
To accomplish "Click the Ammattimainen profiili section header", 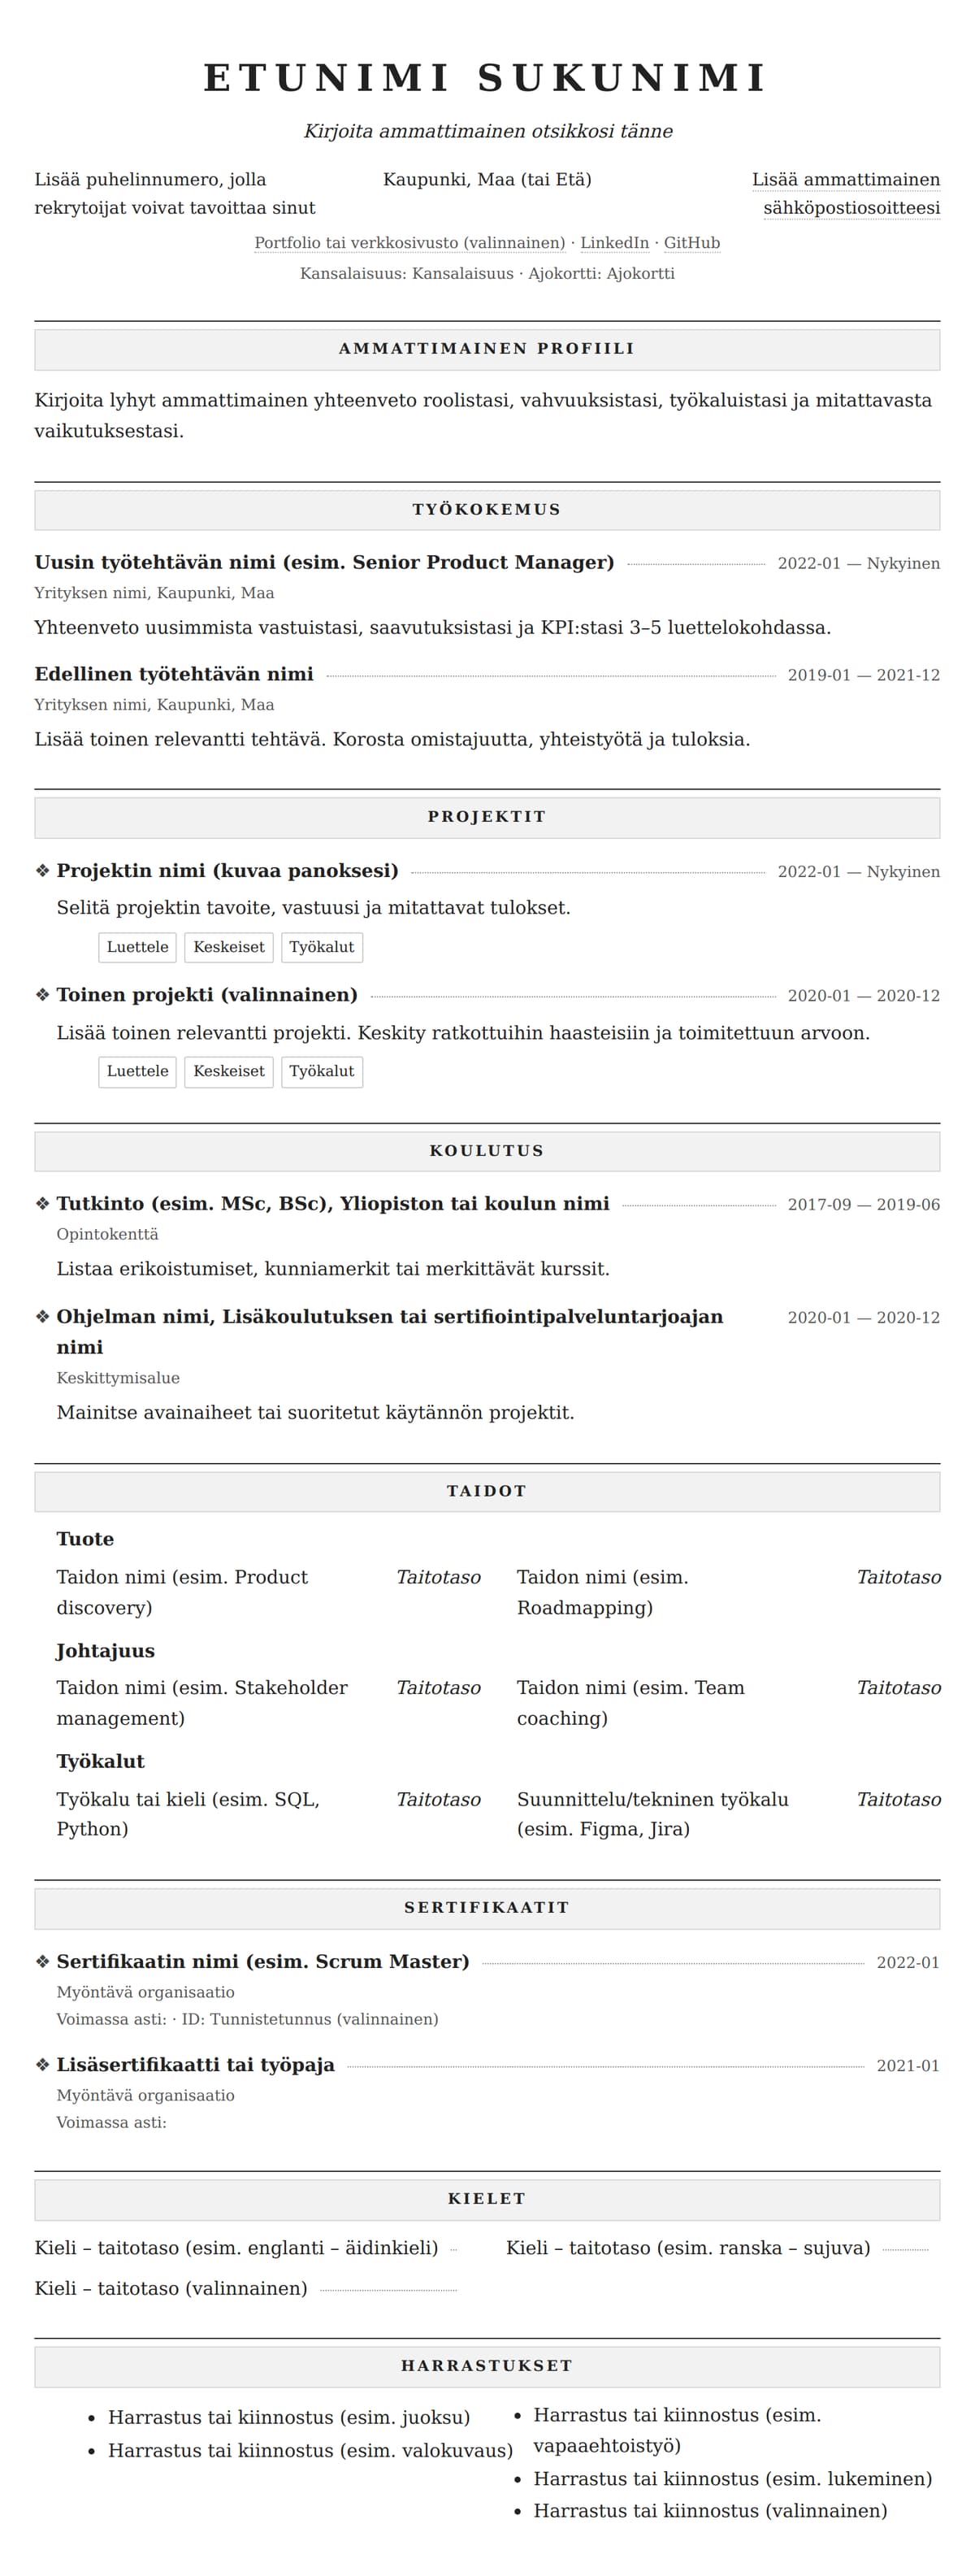I will click(x=487, y=349).
